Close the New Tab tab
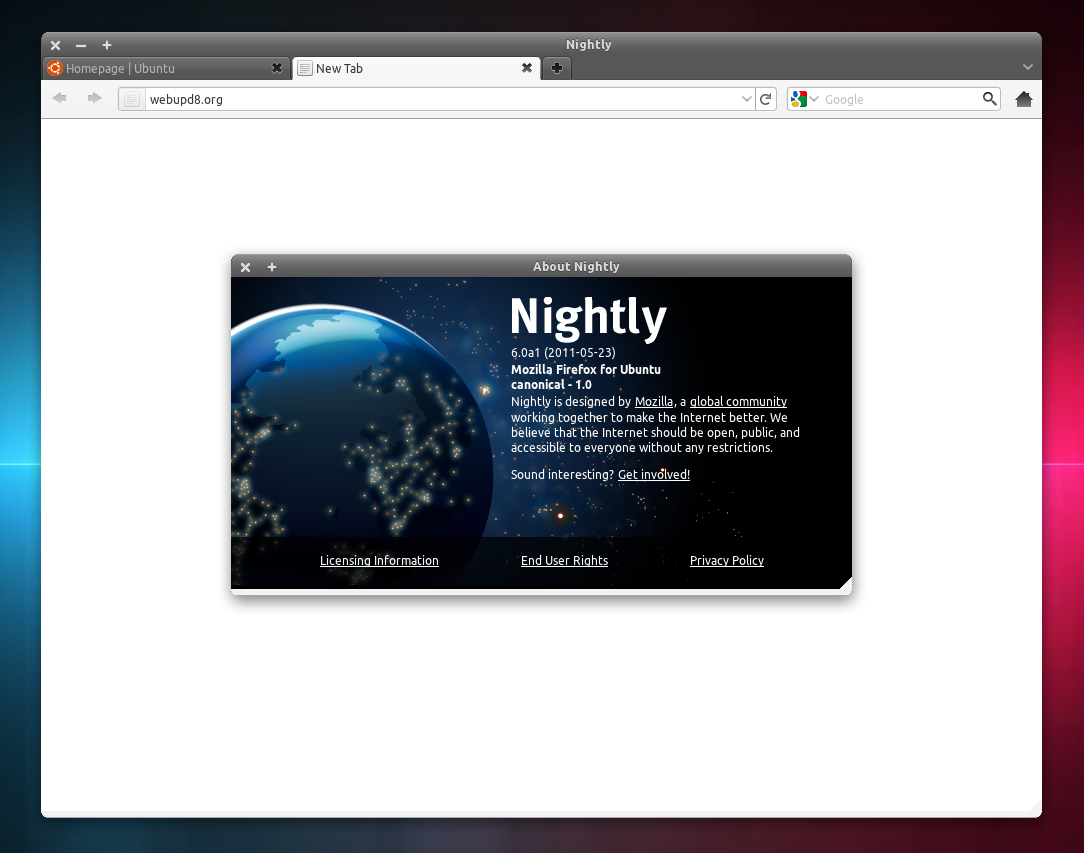Screen dimensions: 1084x853 pos(527,68)
